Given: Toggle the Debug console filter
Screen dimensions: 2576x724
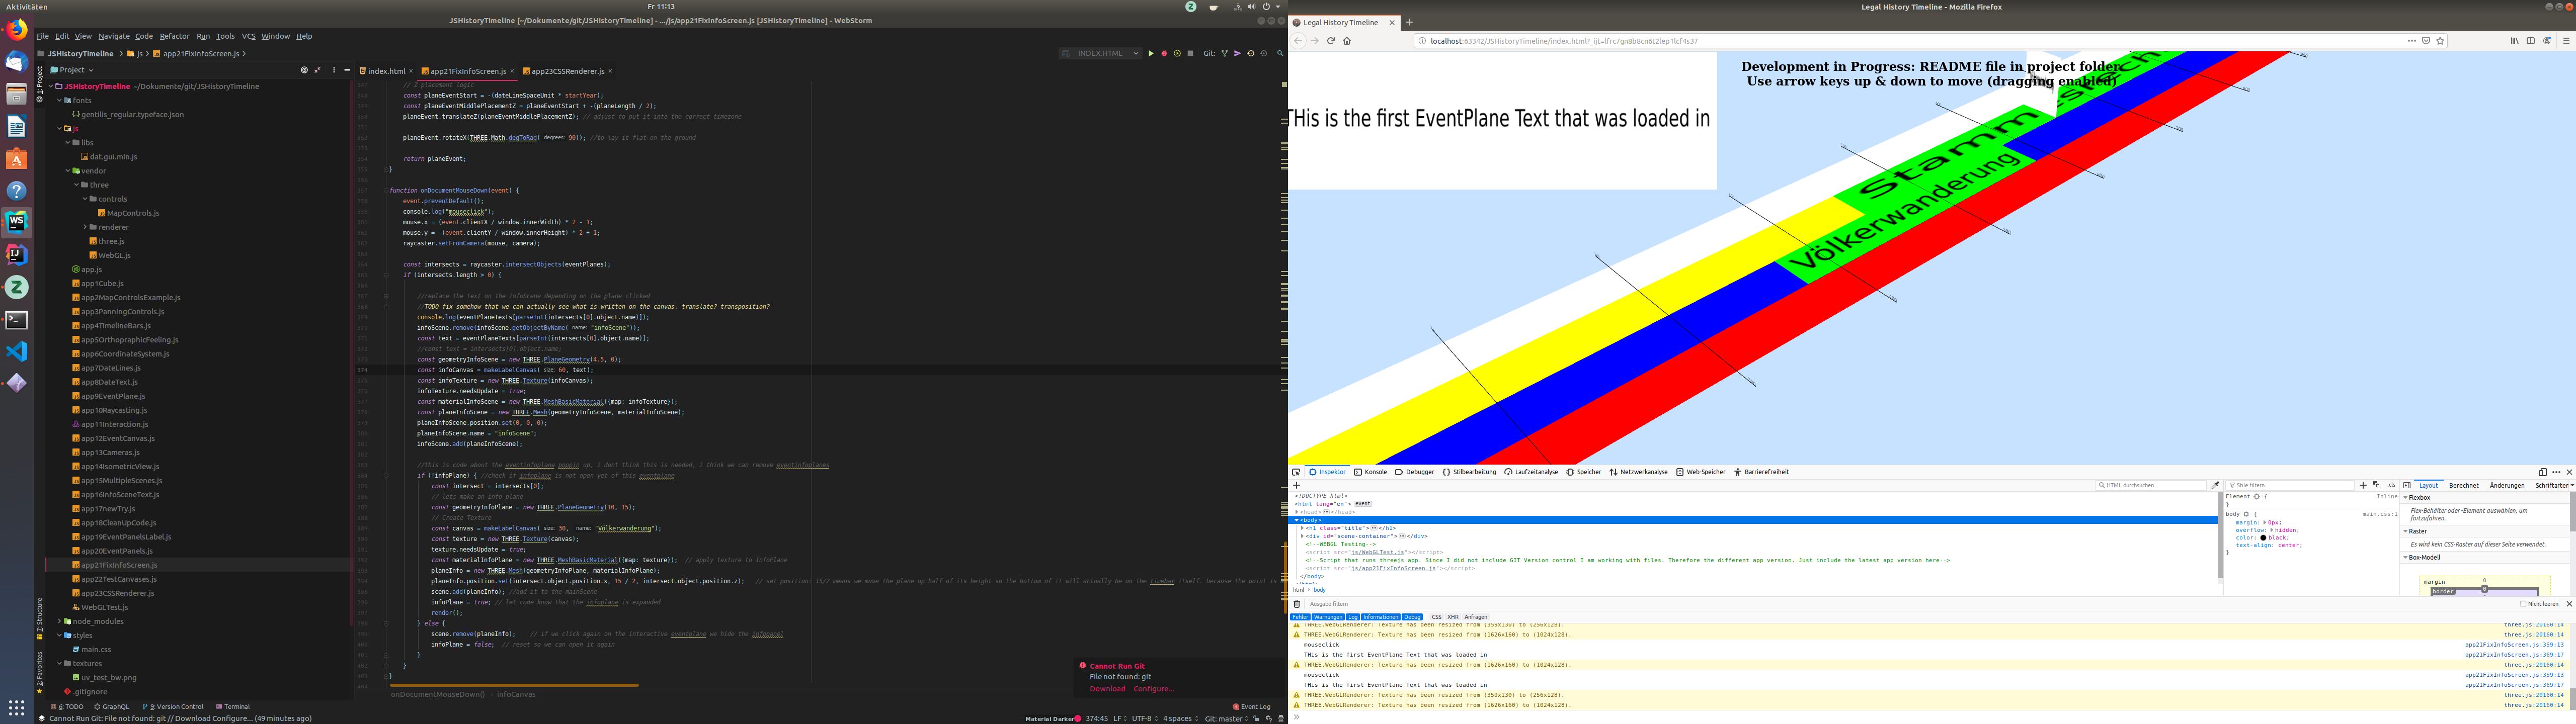Looking at the screenshot, I should (1412, 617).
